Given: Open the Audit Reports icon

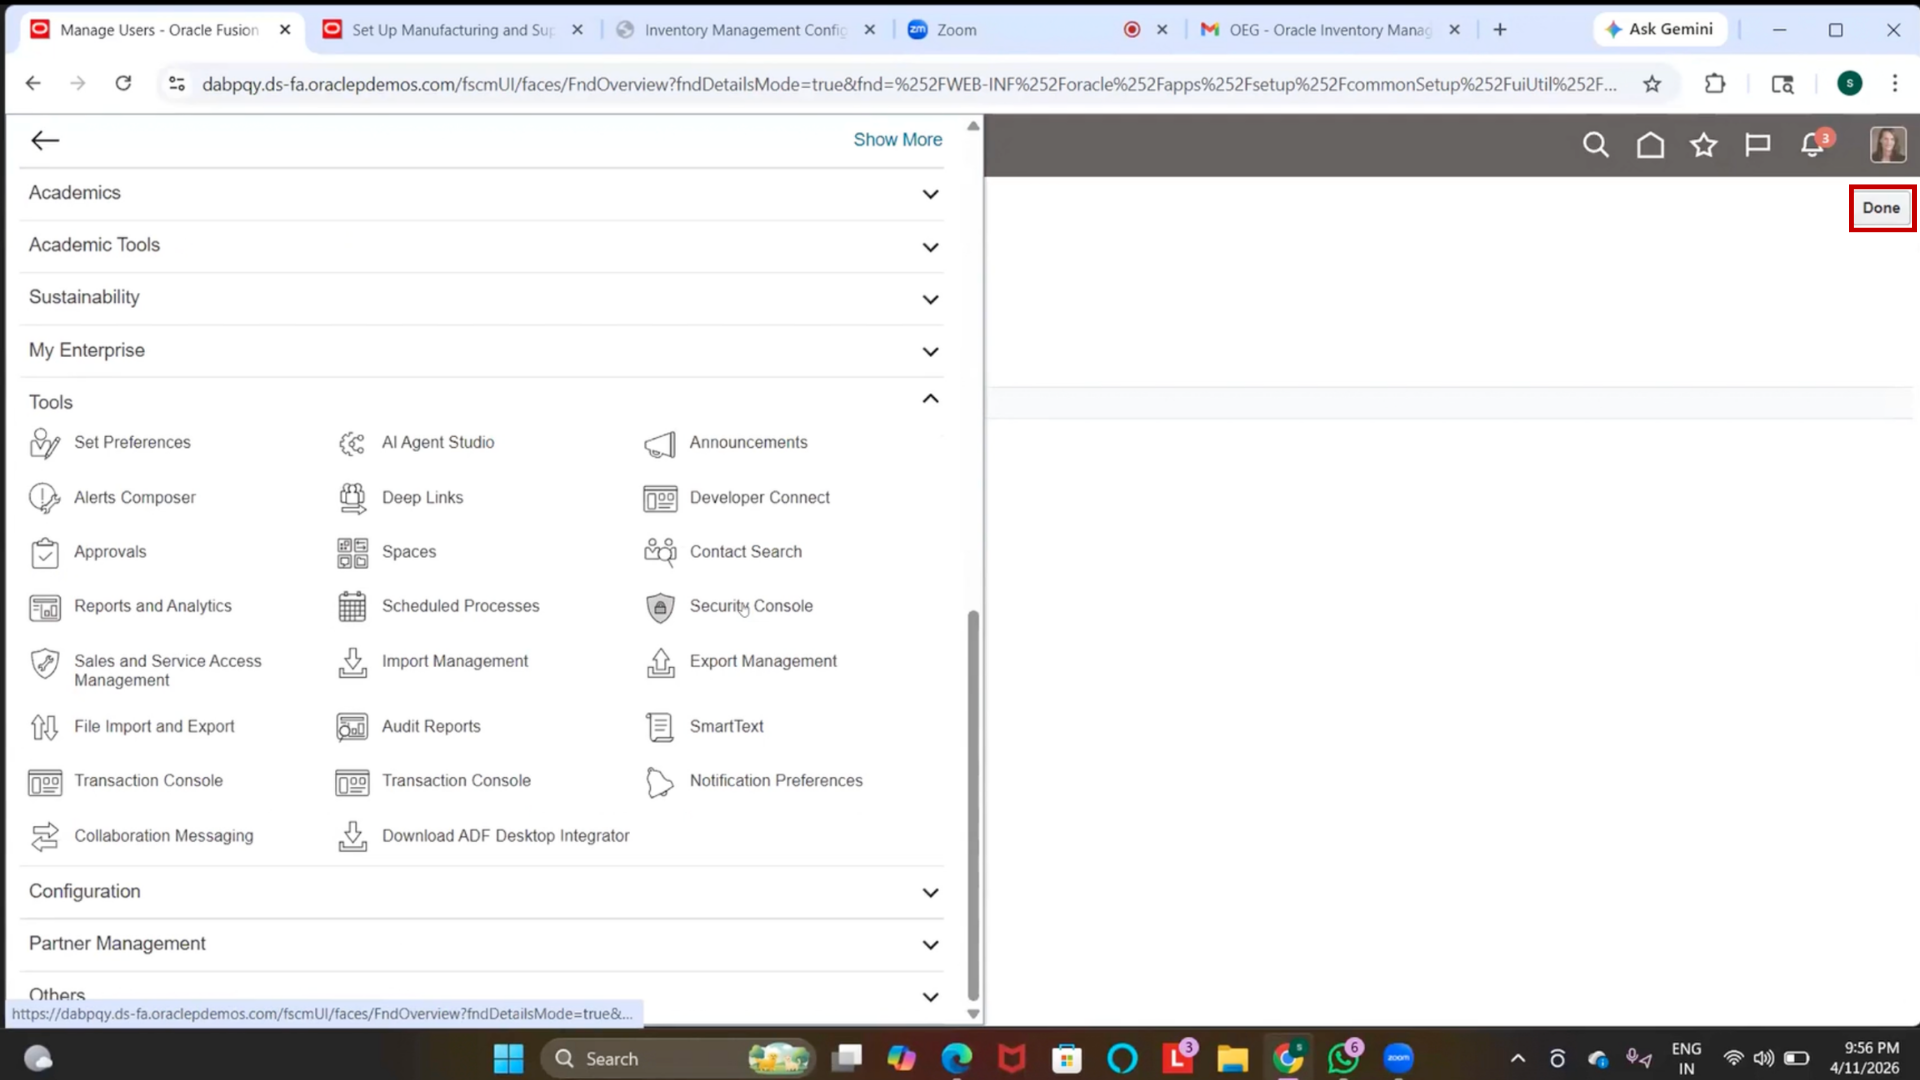Looking at the screenshot, I should coord(352,727).
